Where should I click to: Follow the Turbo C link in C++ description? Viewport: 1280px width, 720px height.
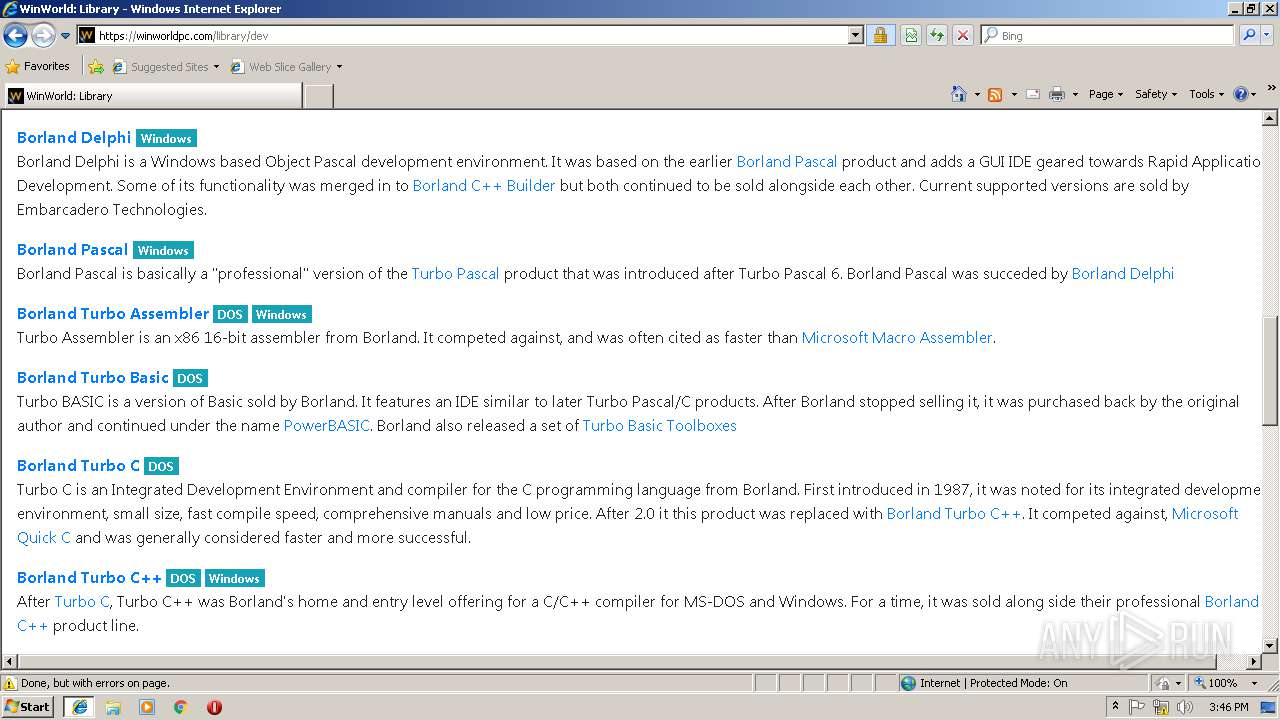82,601
